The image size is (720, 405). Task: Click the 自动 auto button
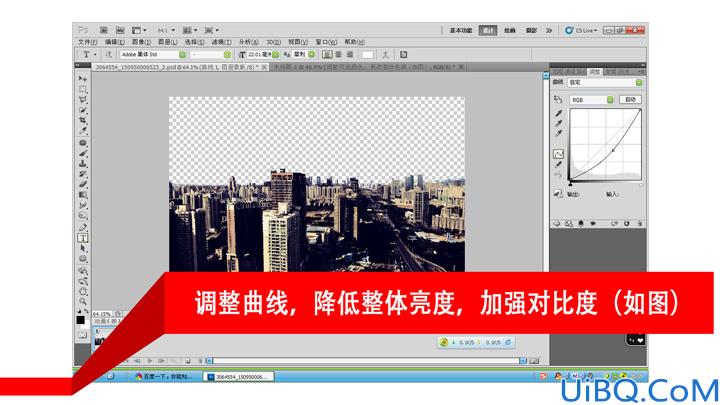[x=630, y=100]
